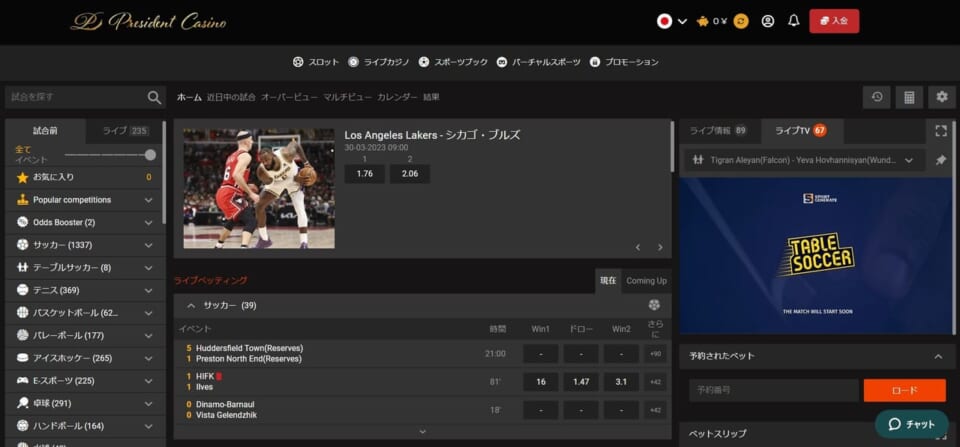Expand Odds Booster (2)
Image resolution: width=960 pixels, height=447 pixels.
[x=84, y=222]
